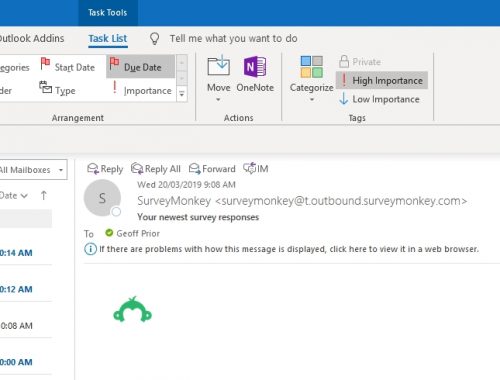Click the view in web browser info bar

[289, 249]
